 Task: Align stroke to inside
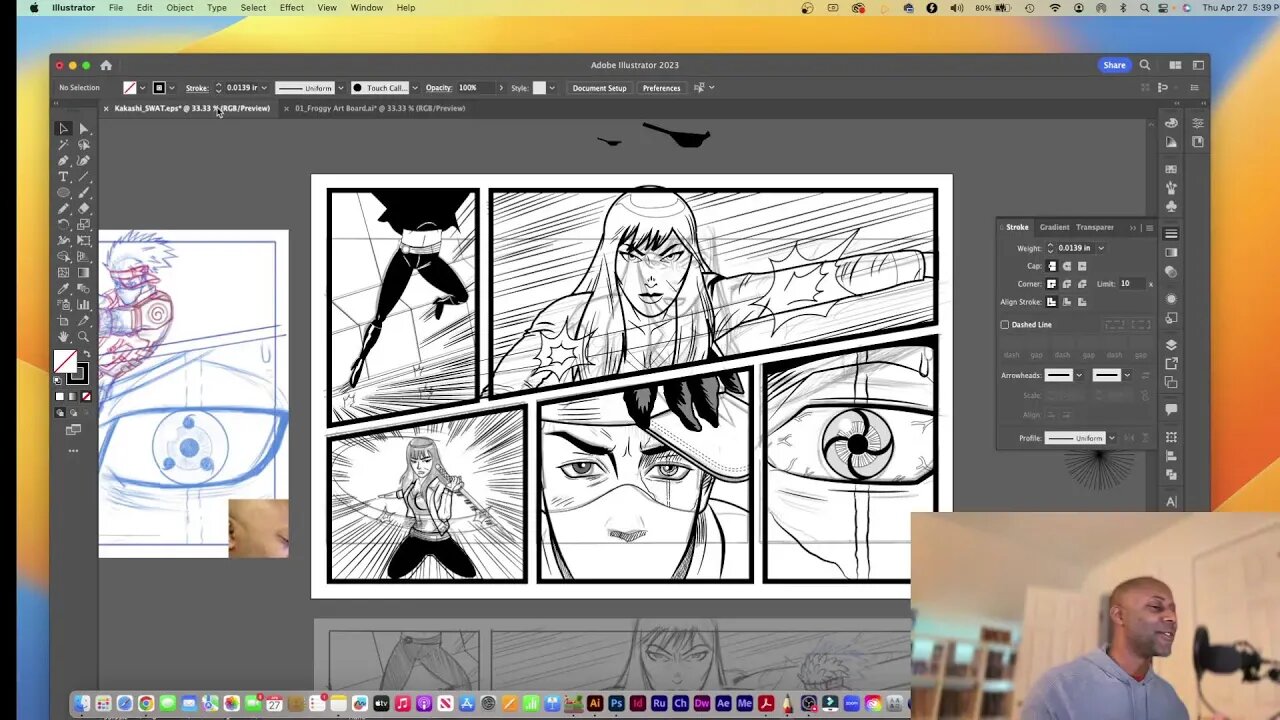tap(1067, 302)
